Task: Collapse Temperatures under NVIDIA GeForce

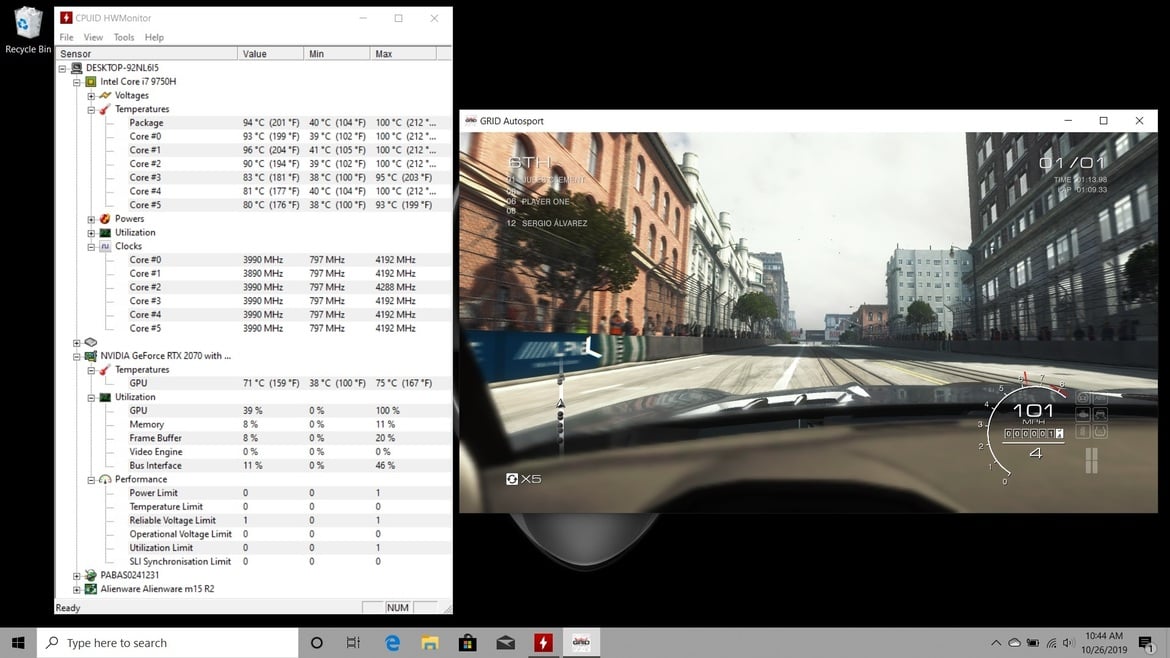Action: pyautogui.click(x=91, y=370)
